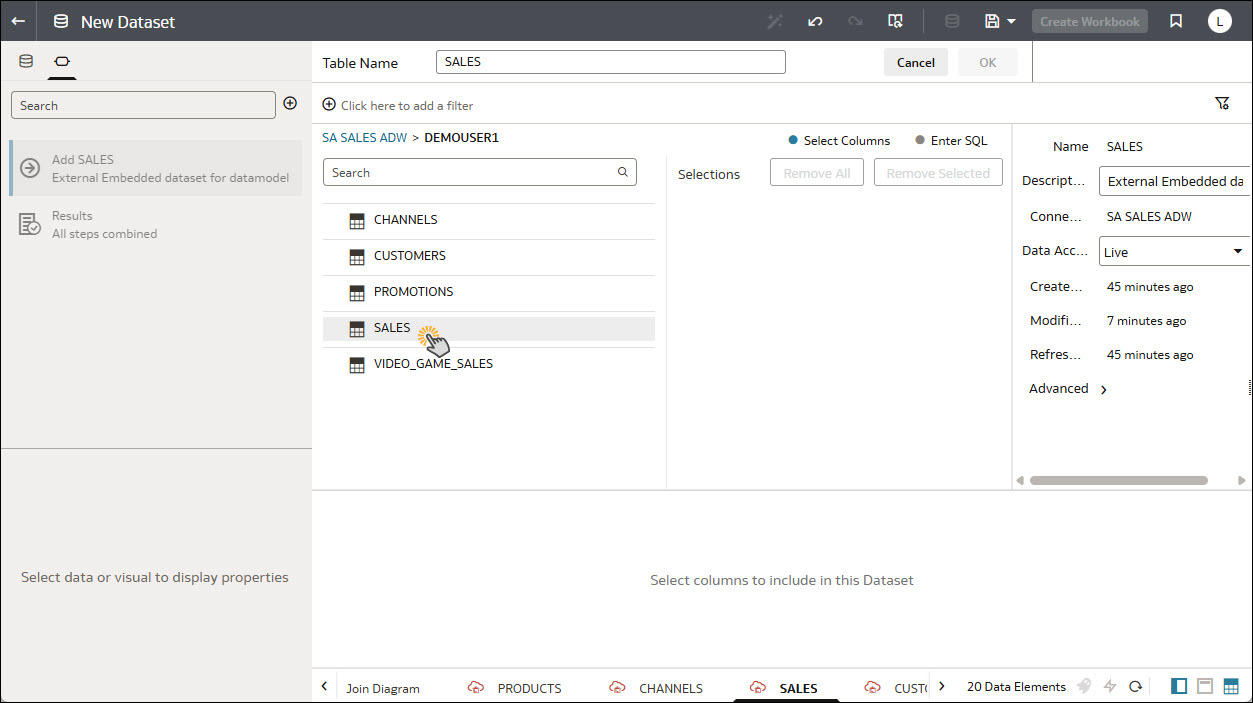Click the DEMOUSER1 breadcrumb

(461, 138)
